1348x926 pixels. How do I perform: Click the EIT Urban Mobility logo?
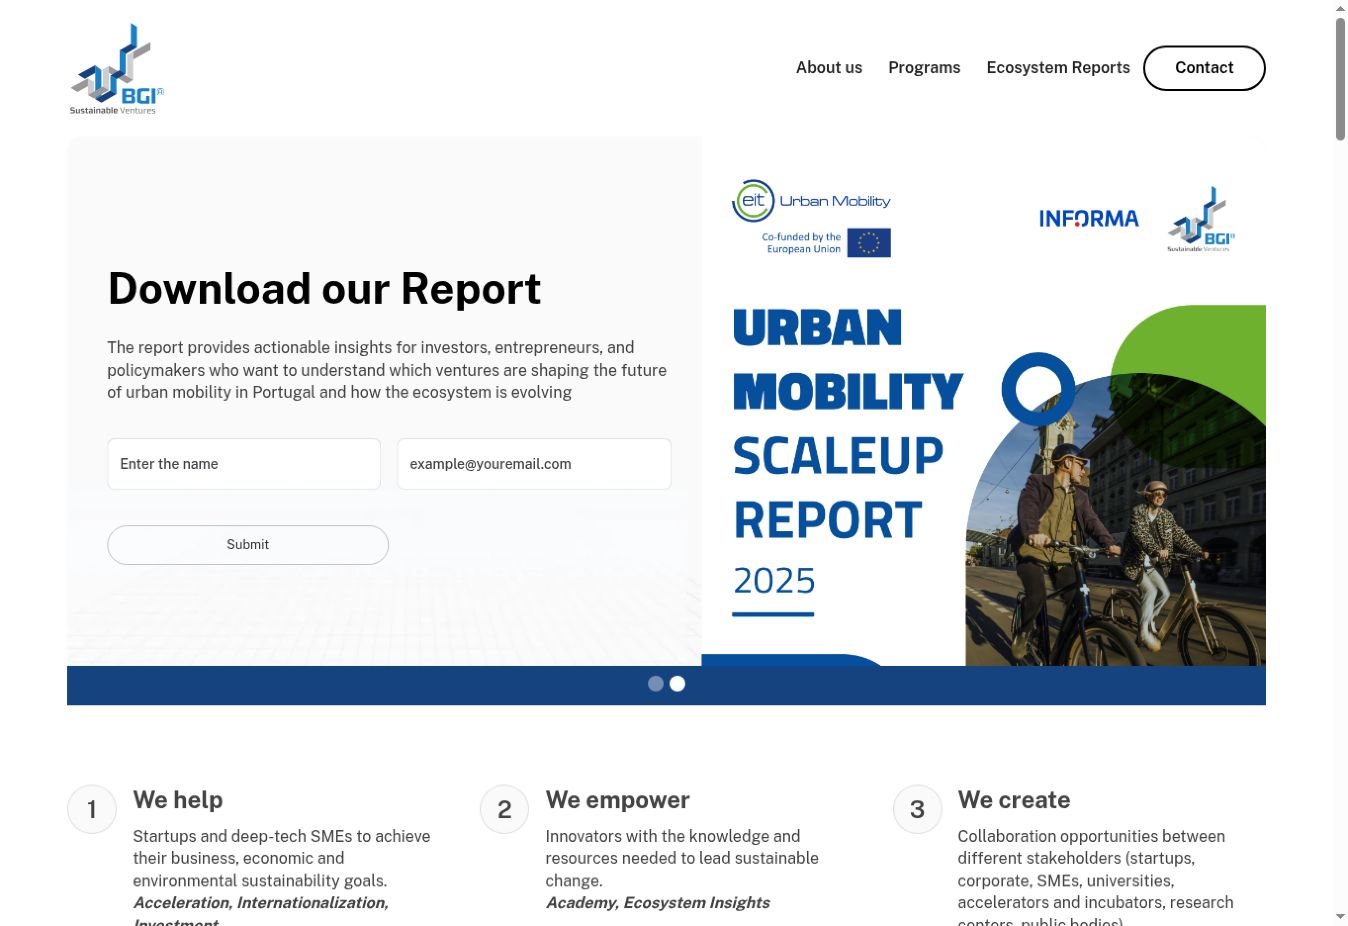811,201
